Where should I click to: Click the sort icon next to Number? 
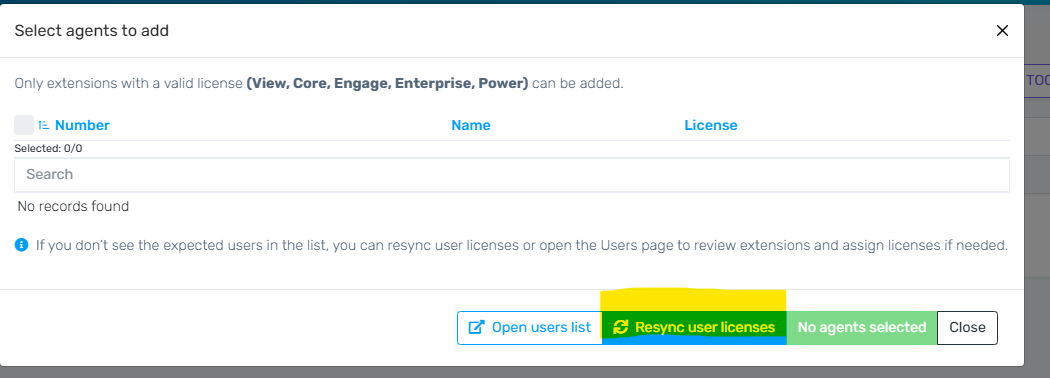click(44, 125)
